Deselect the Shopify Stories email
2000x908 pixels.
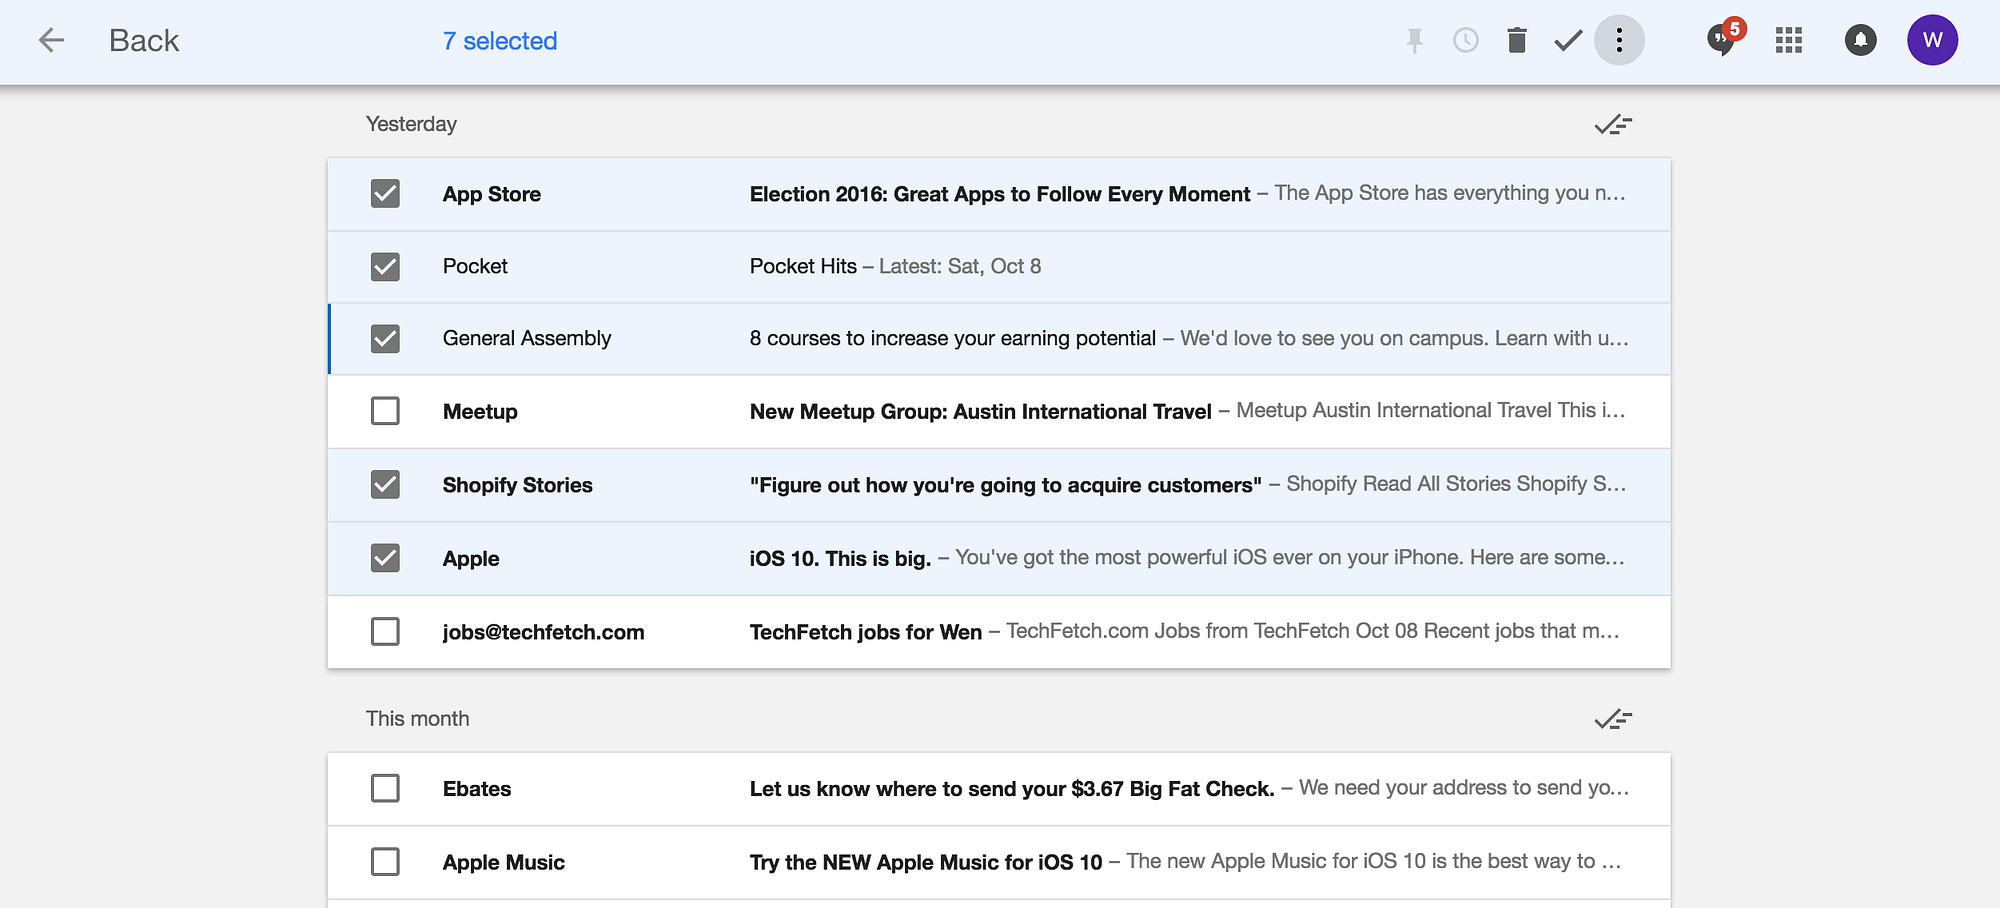(385, 485)
